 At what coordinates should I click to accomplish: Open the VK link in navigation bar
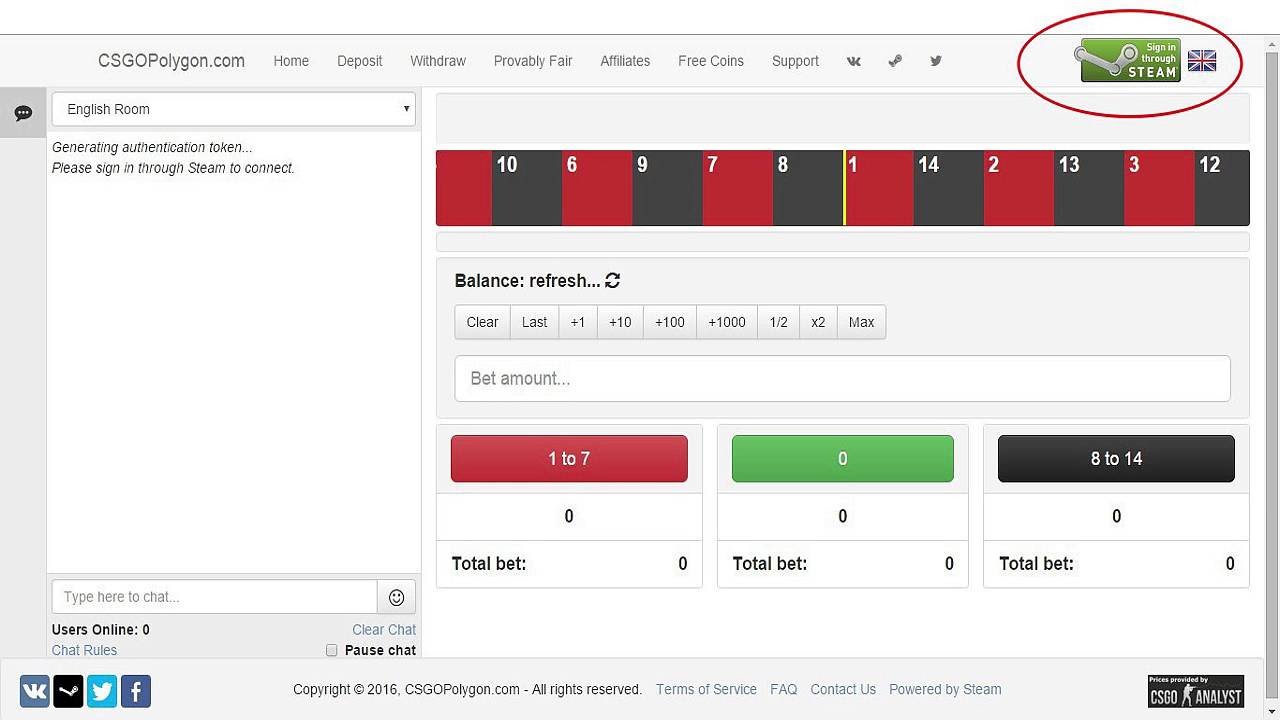[x=853, y=61]
